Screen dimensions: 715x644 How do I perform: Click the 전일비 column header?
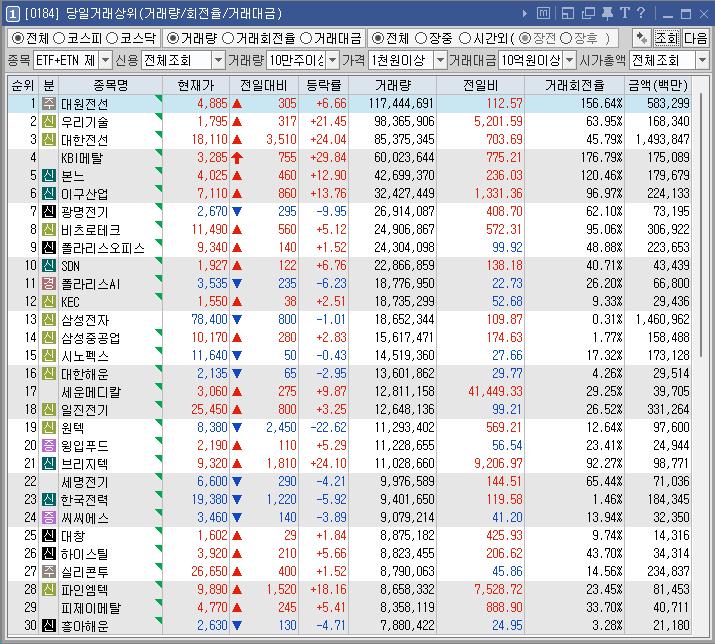pos(481,85)
